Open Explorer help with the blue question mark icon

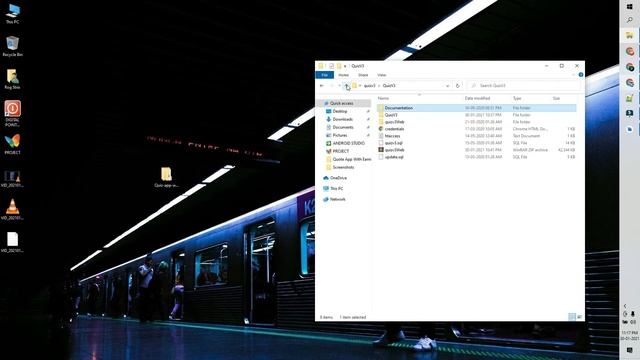581,75
